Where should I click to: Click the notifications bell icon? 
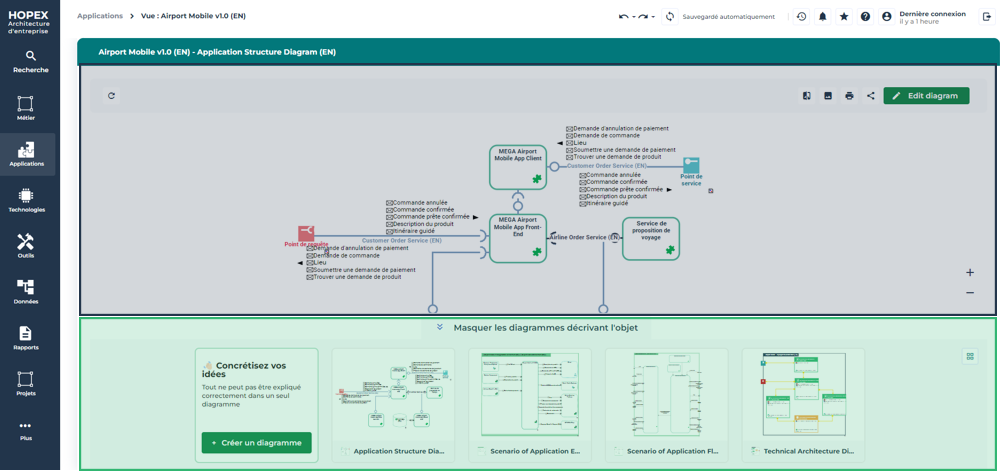[x=822, y=17]
